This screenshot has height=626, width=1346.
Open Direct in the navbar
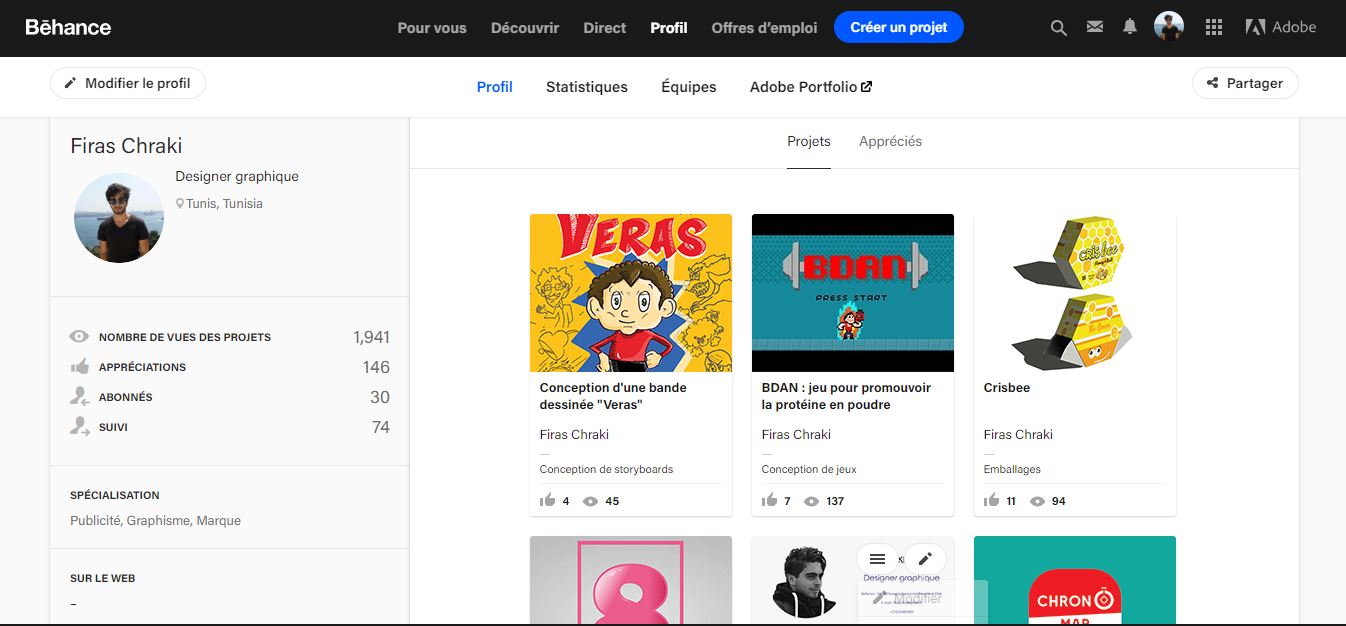pyautogui.click(x=605, y=28)
